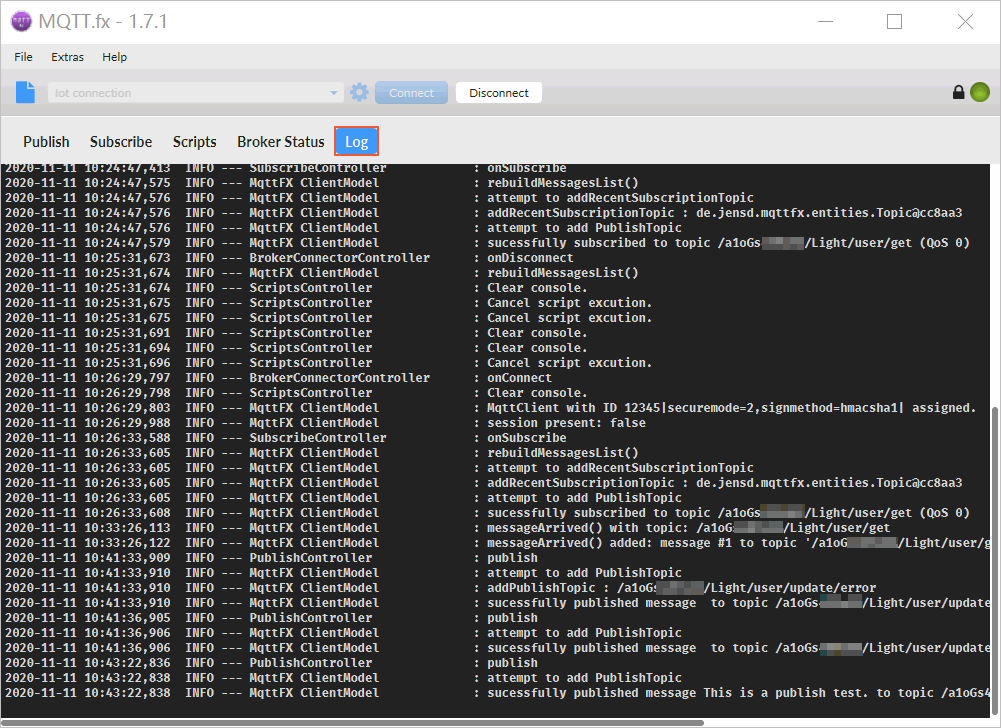The width and height of the screenshot is (1001, 728).
Task: Expand the Iot connection profile dropdown
Action: click(x=333, y=93)
